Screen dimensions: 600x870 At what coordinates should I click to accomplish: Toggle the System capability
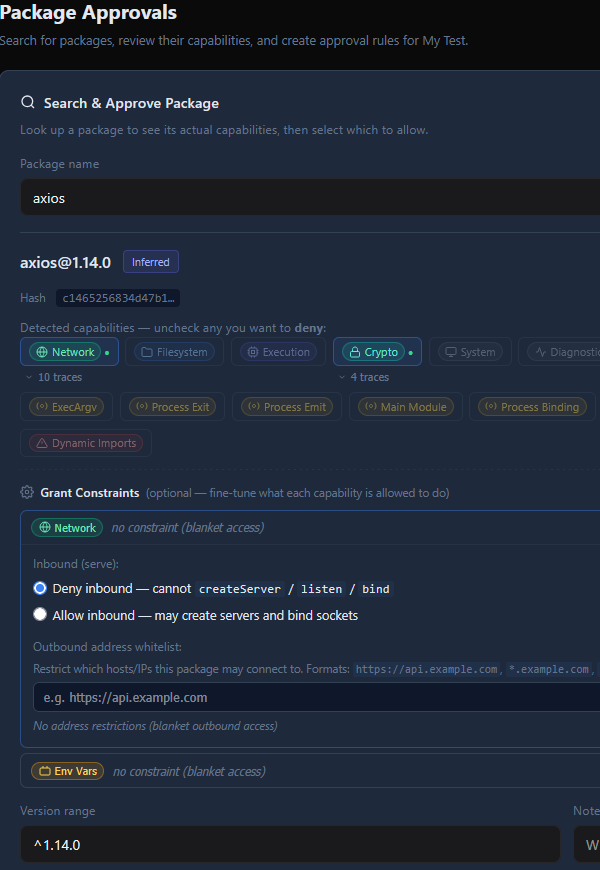click(470, 352)
